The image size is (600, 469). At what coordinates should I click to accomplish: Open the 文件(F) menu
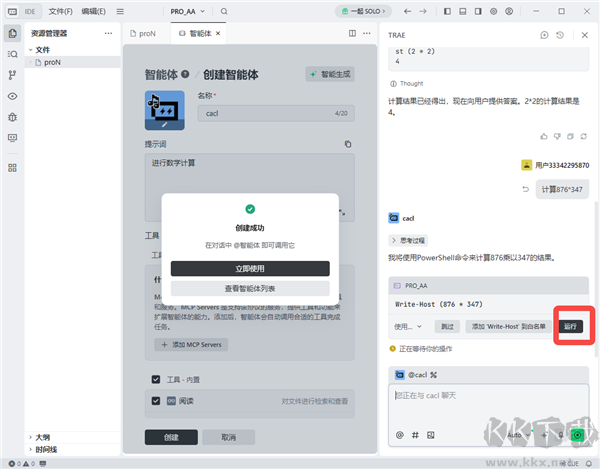60,11
